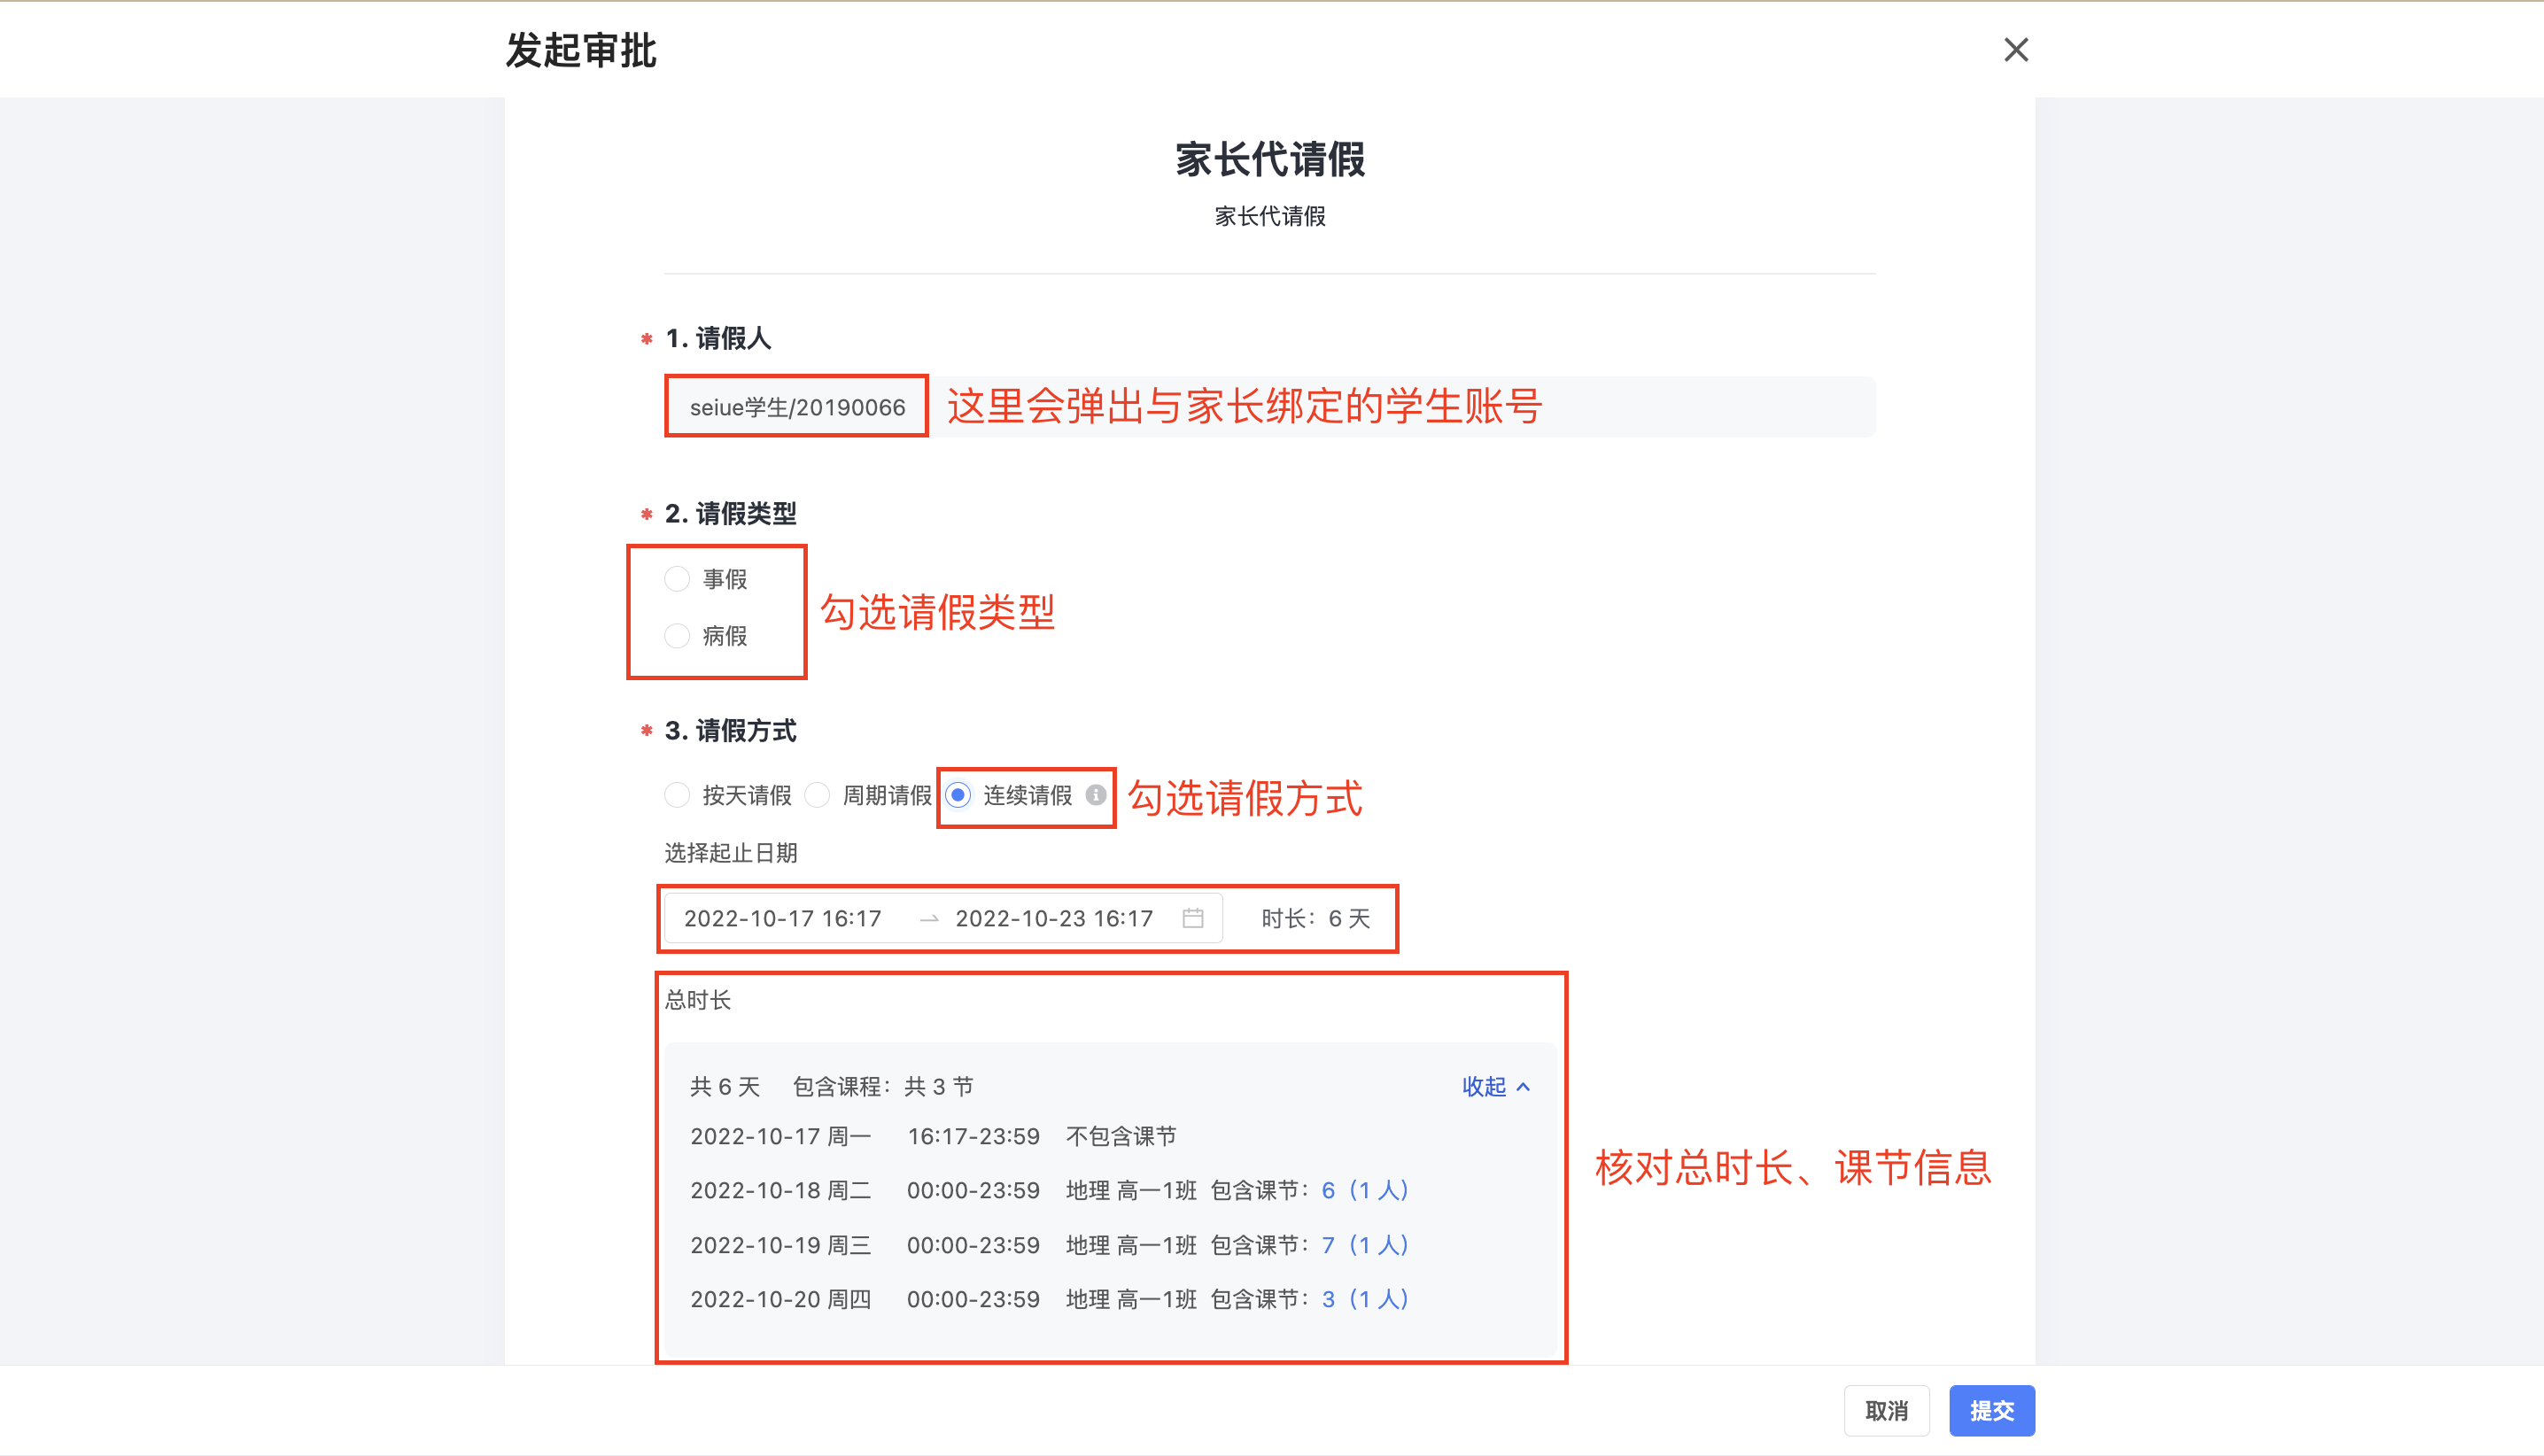Click the 总时长 label

coord(698,1000)
